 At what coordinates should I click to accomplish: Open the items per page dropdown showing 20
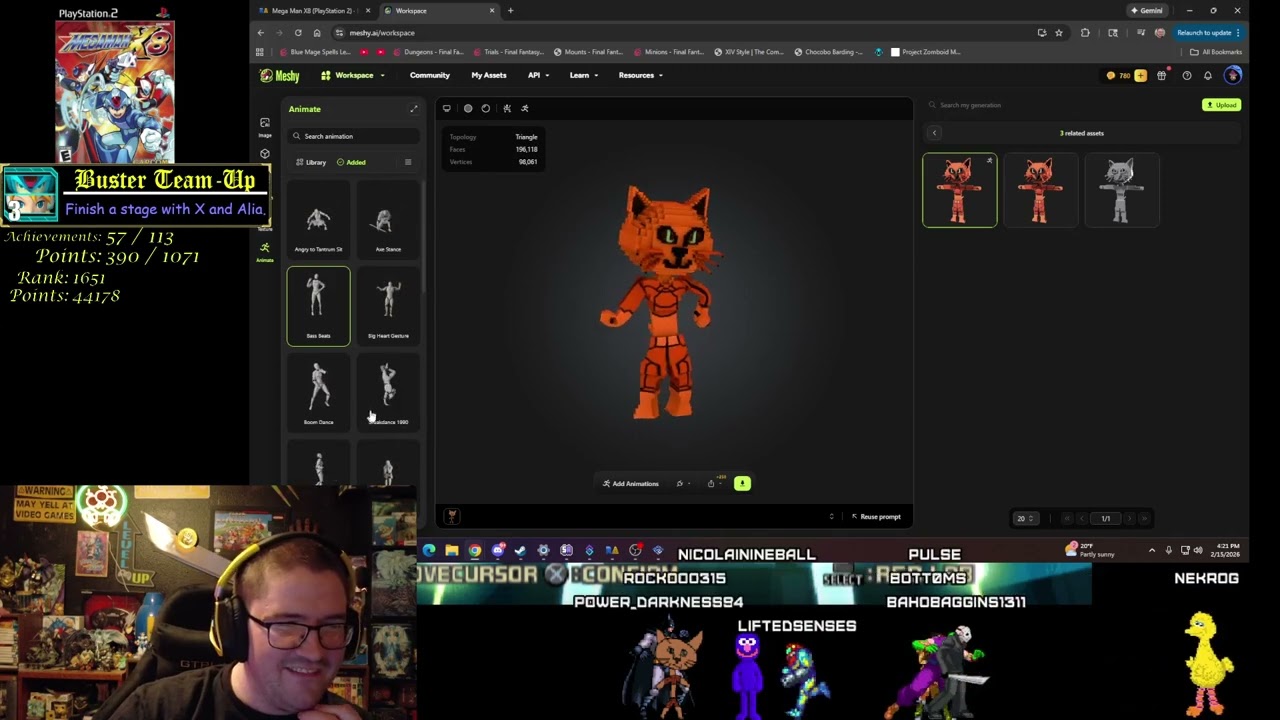coord(1025,518)
